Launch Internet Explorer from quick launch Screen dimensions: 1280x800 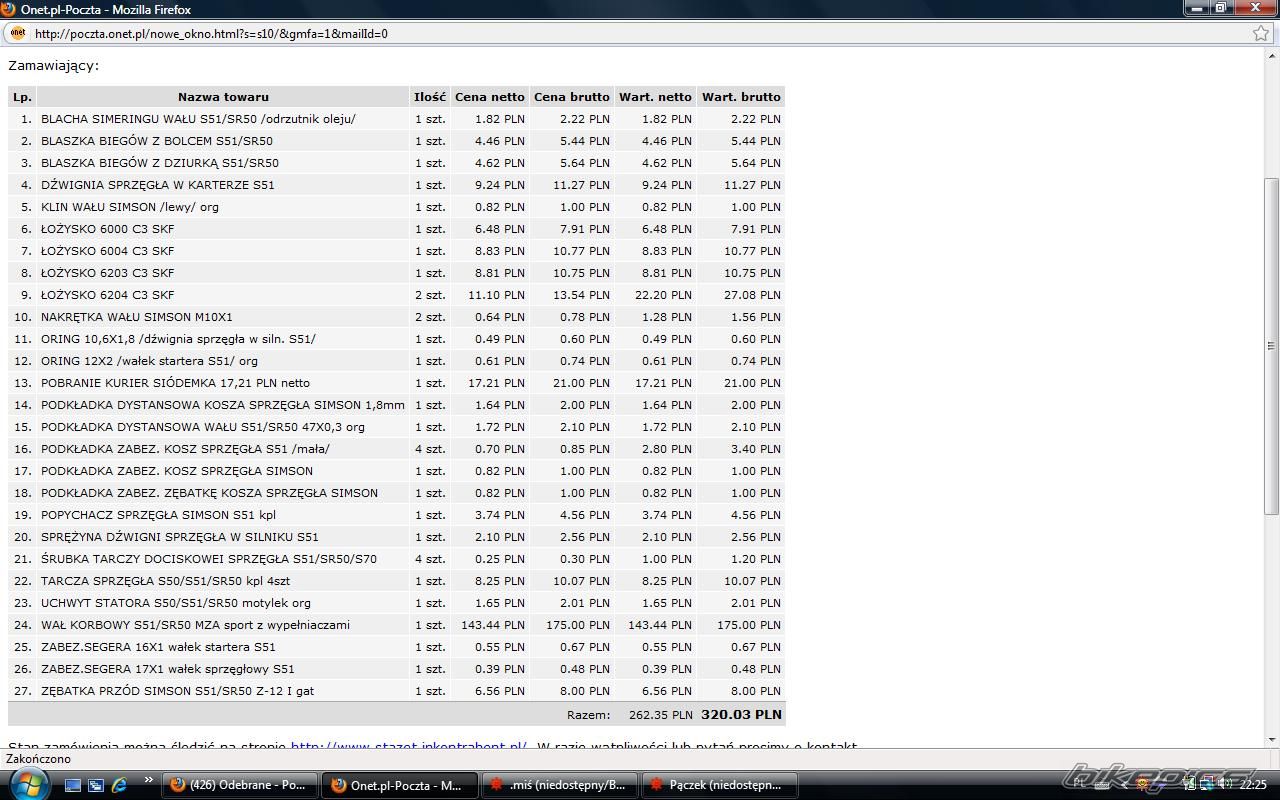pos(119,785)
